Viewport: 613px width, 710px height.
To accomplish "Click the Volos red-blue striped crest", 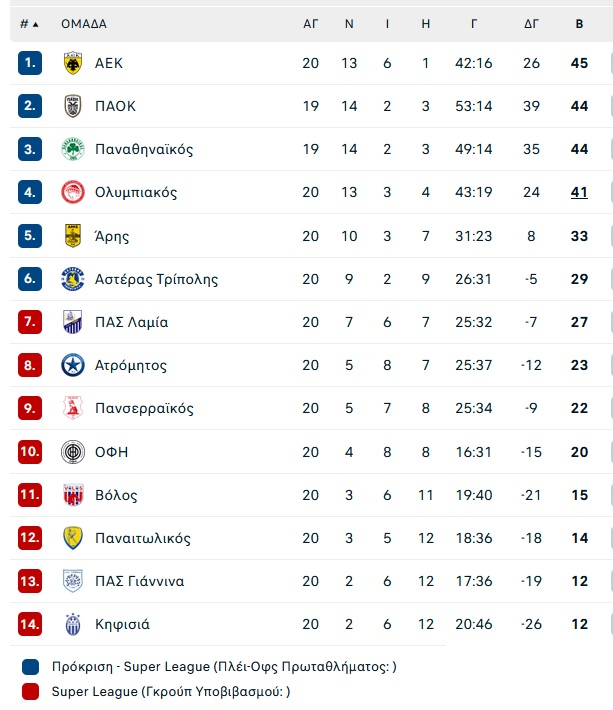I will tap(72, 495).
